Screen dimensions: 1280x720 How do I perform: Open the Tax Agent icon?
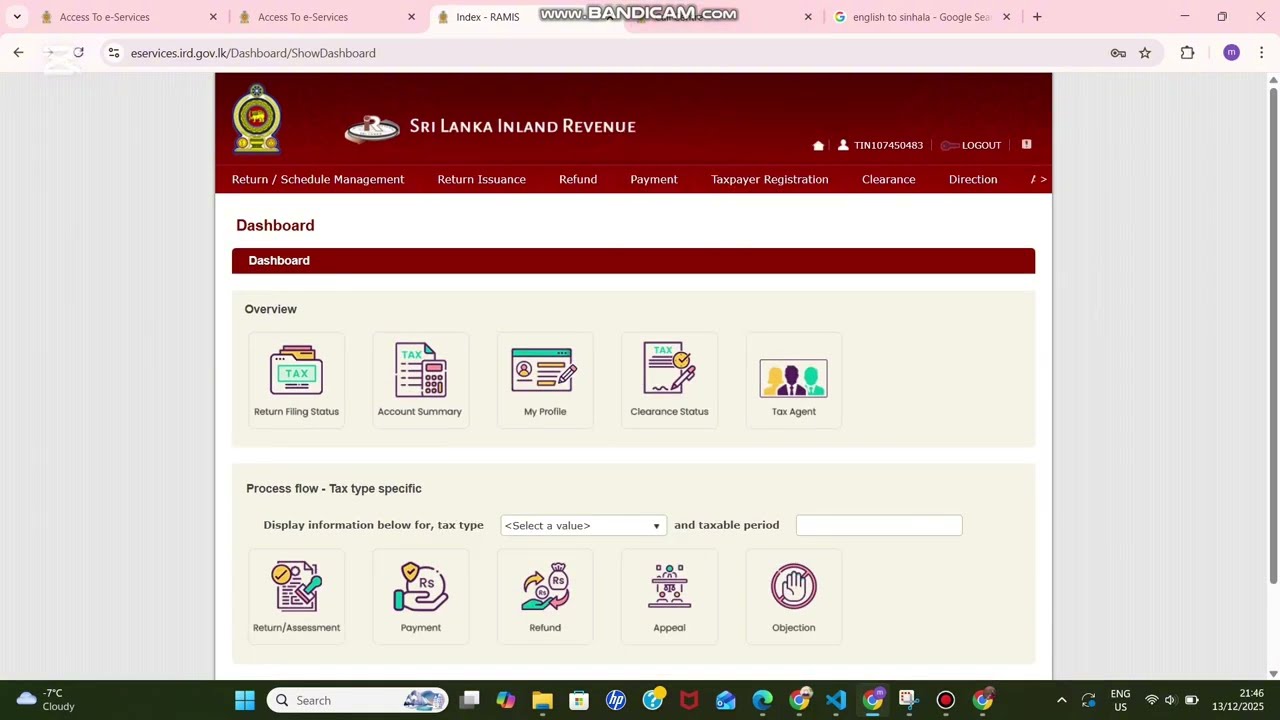pos(793,380)
